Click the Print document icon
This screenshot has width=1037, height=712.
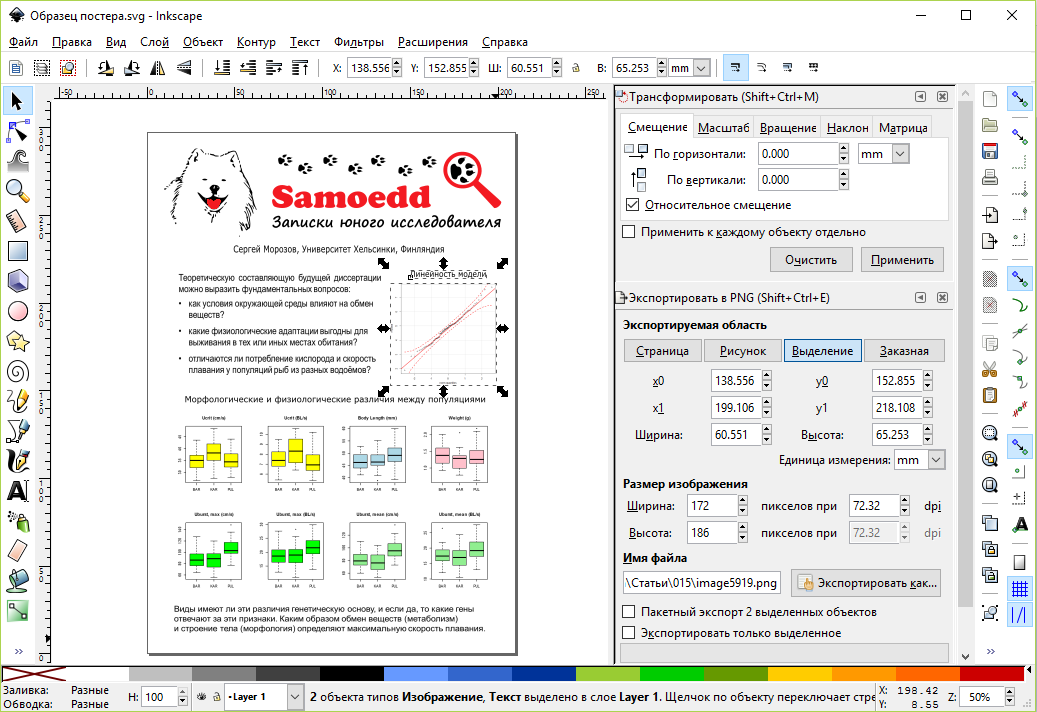pyautogui.click(x=990, y=178)
